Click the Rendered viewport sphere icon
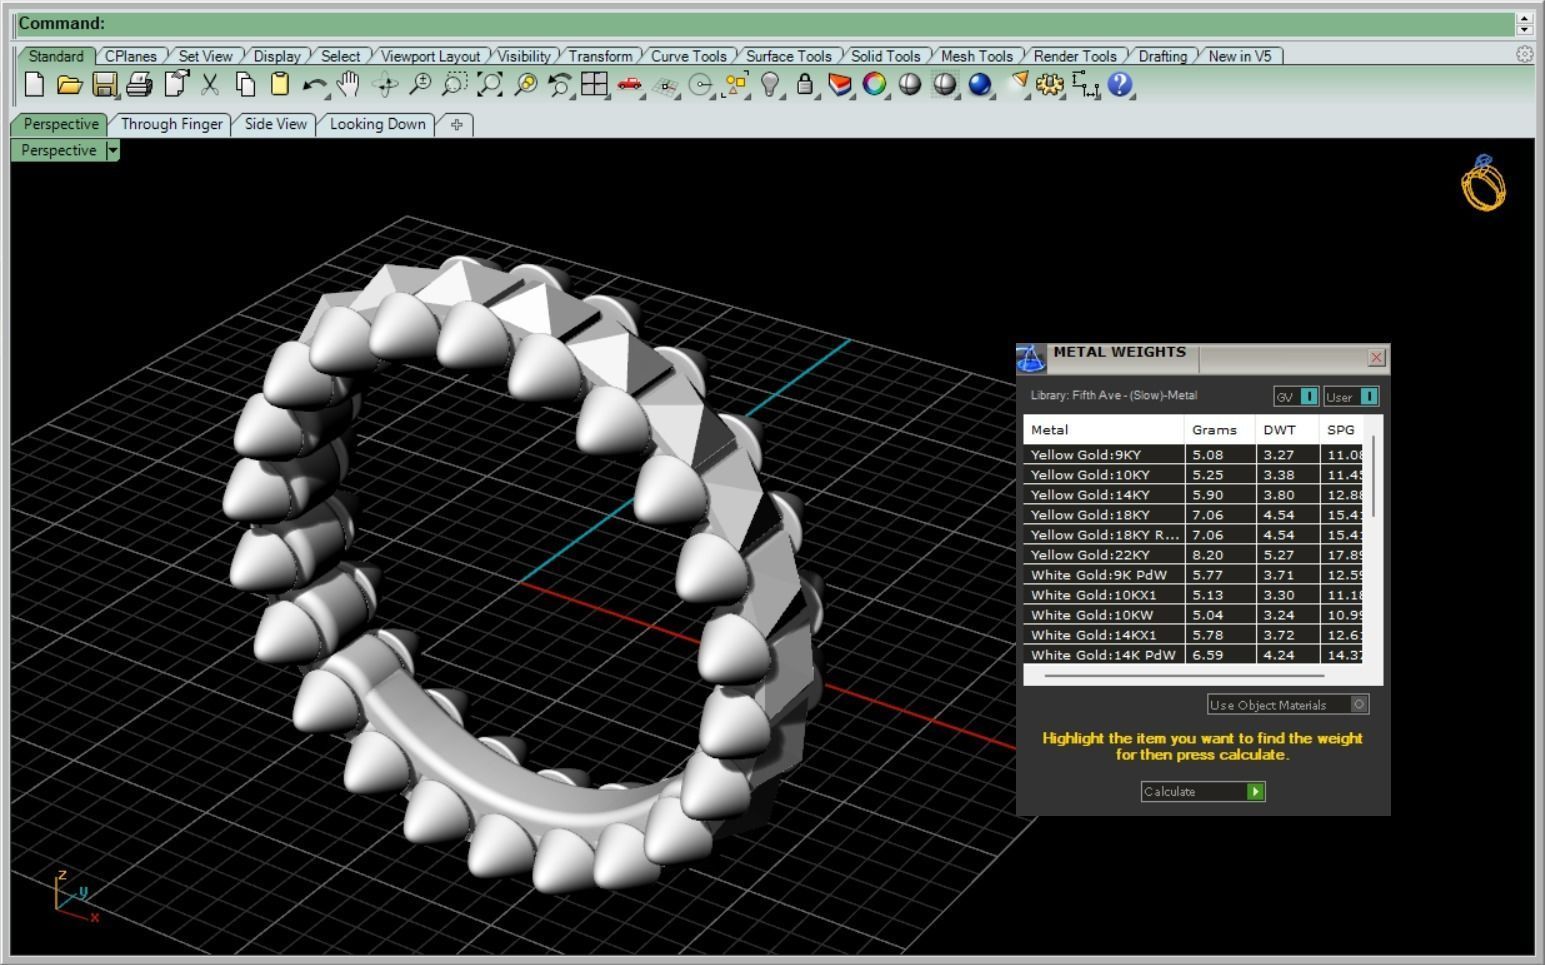 [x=945, y=85]
